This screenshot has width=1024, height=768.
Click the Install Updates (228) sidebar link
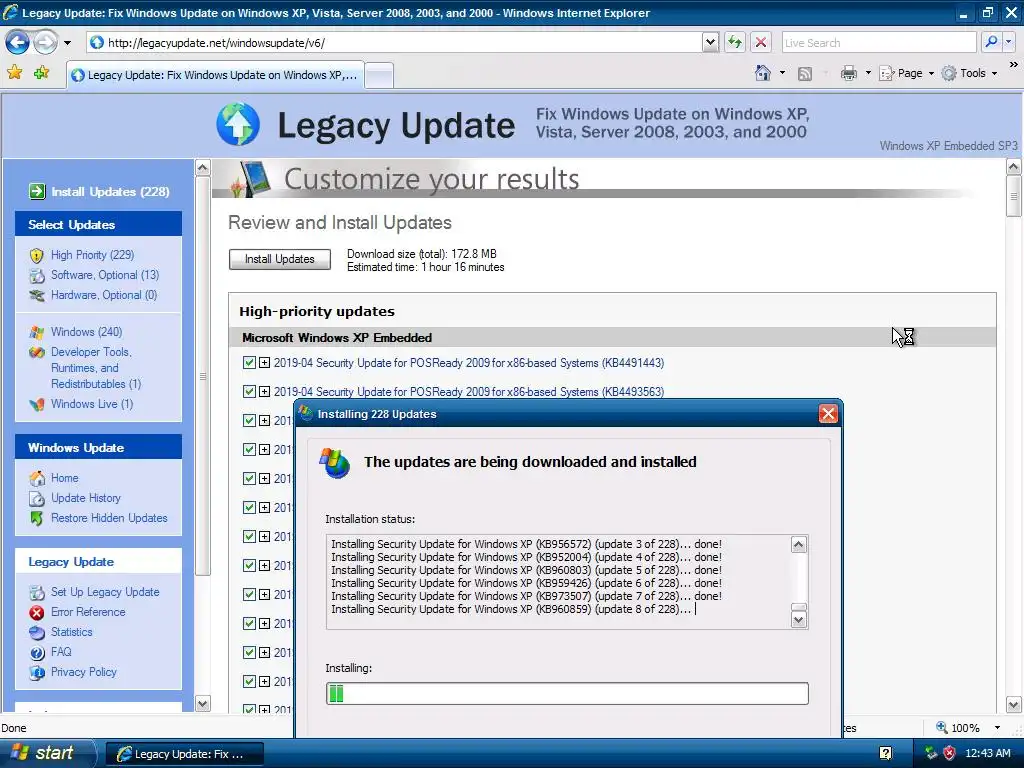click(x=110, y=191)
